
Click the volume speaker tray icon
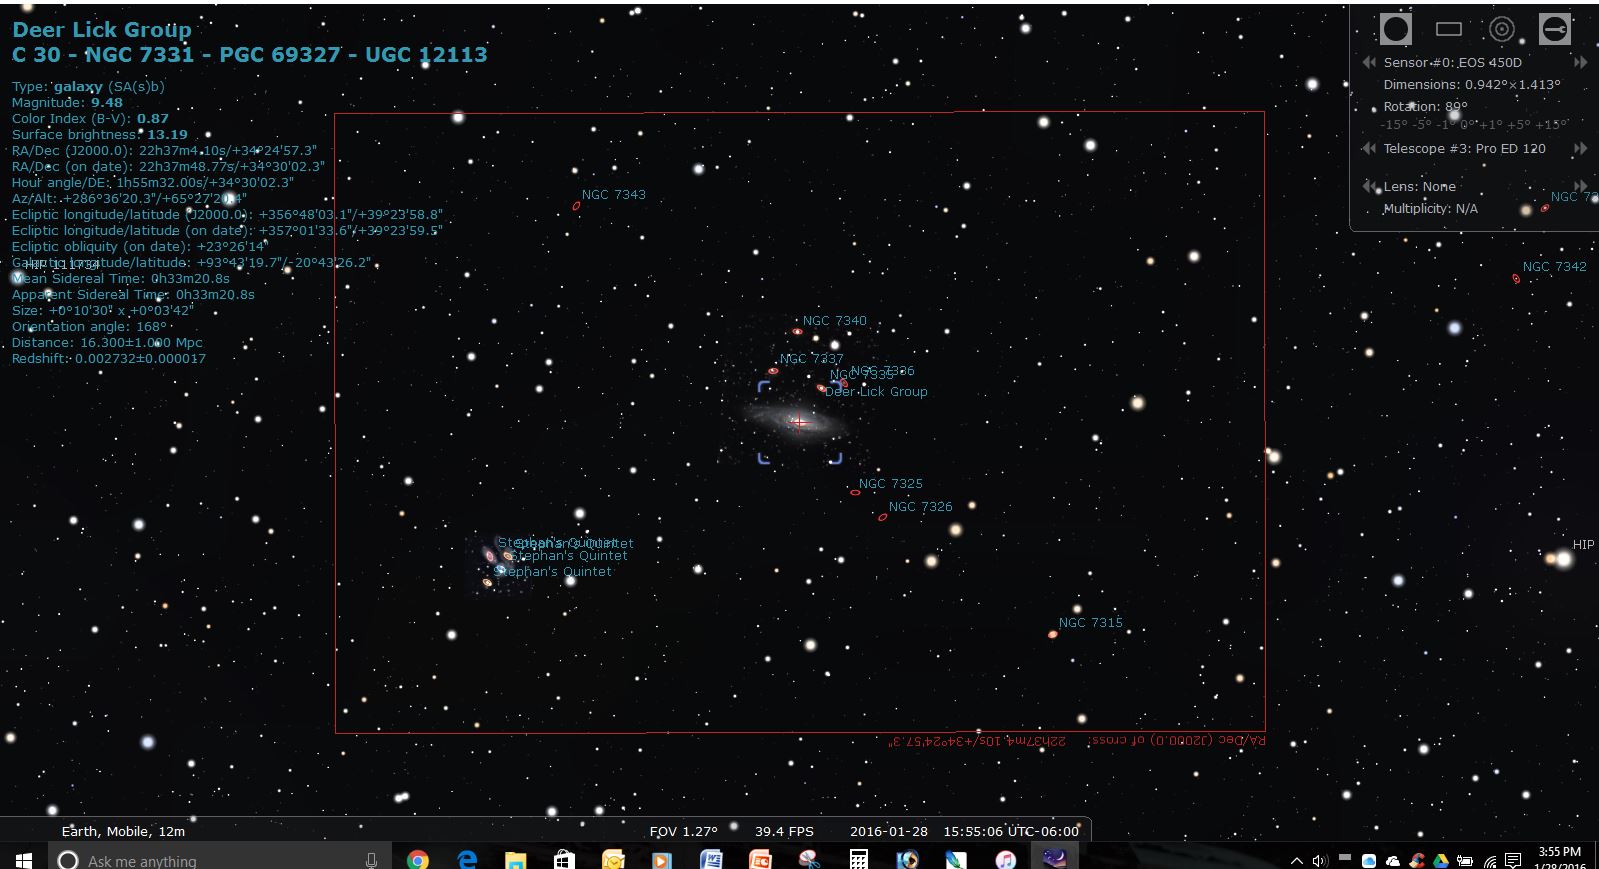click(x=1320, y=861)
